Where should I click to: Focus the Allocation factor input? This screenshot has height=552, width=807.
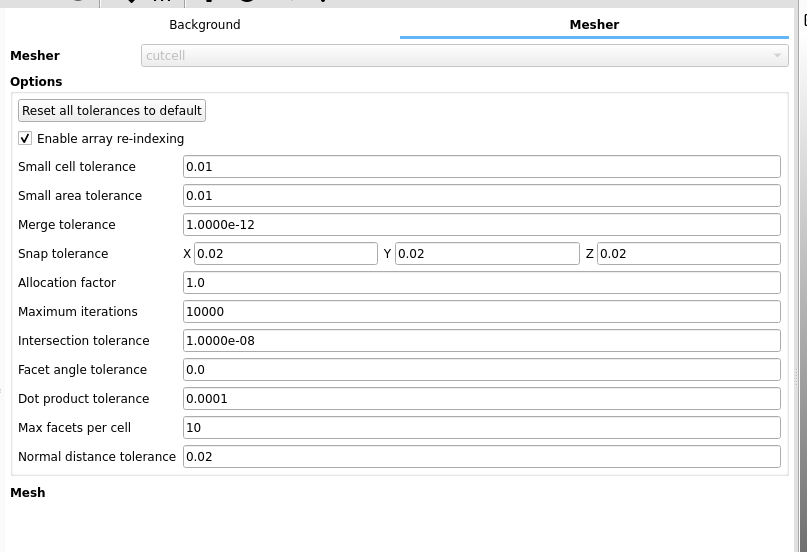click(x=481, y=283)
